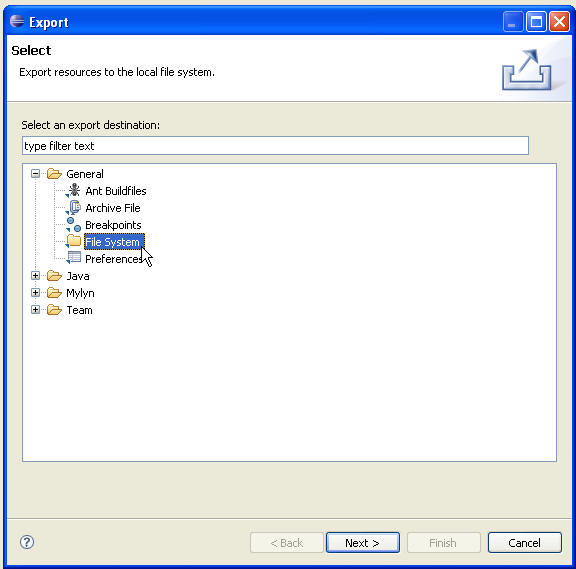Click the Breakpoints blue dots icon
Image resolution: width=576 pixels, height=569 pixels.
73,224
